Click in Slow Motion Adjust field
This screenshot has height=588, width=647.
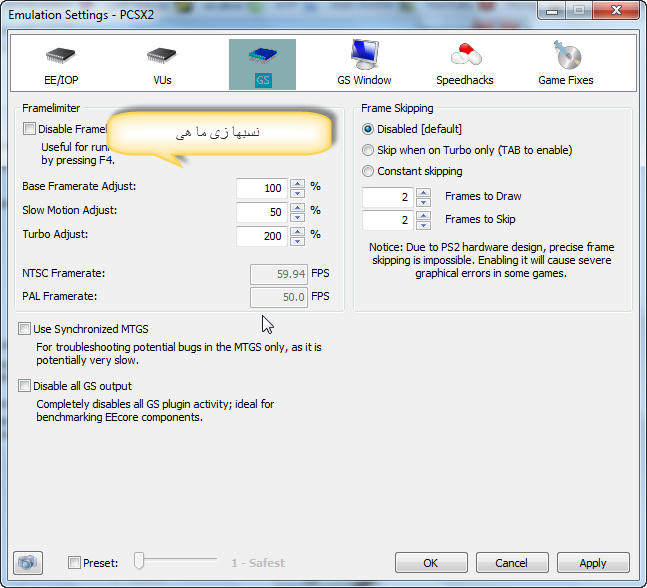(x=262, y=212)
